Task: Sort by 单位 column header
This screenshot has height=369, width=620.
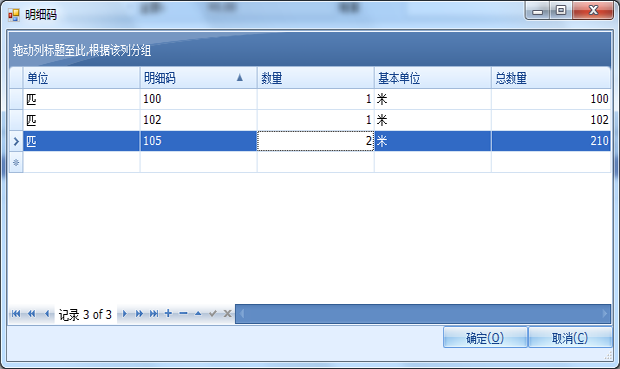Action: (x=81, y=78)
